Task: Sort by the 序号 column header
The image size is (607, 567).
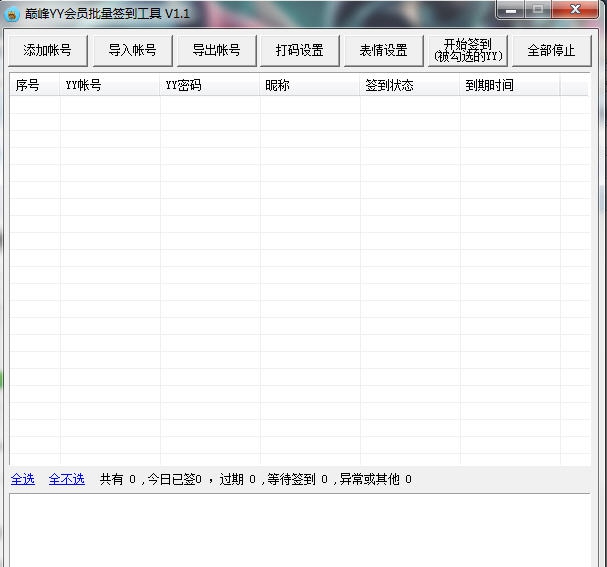Action: point(35,85)
